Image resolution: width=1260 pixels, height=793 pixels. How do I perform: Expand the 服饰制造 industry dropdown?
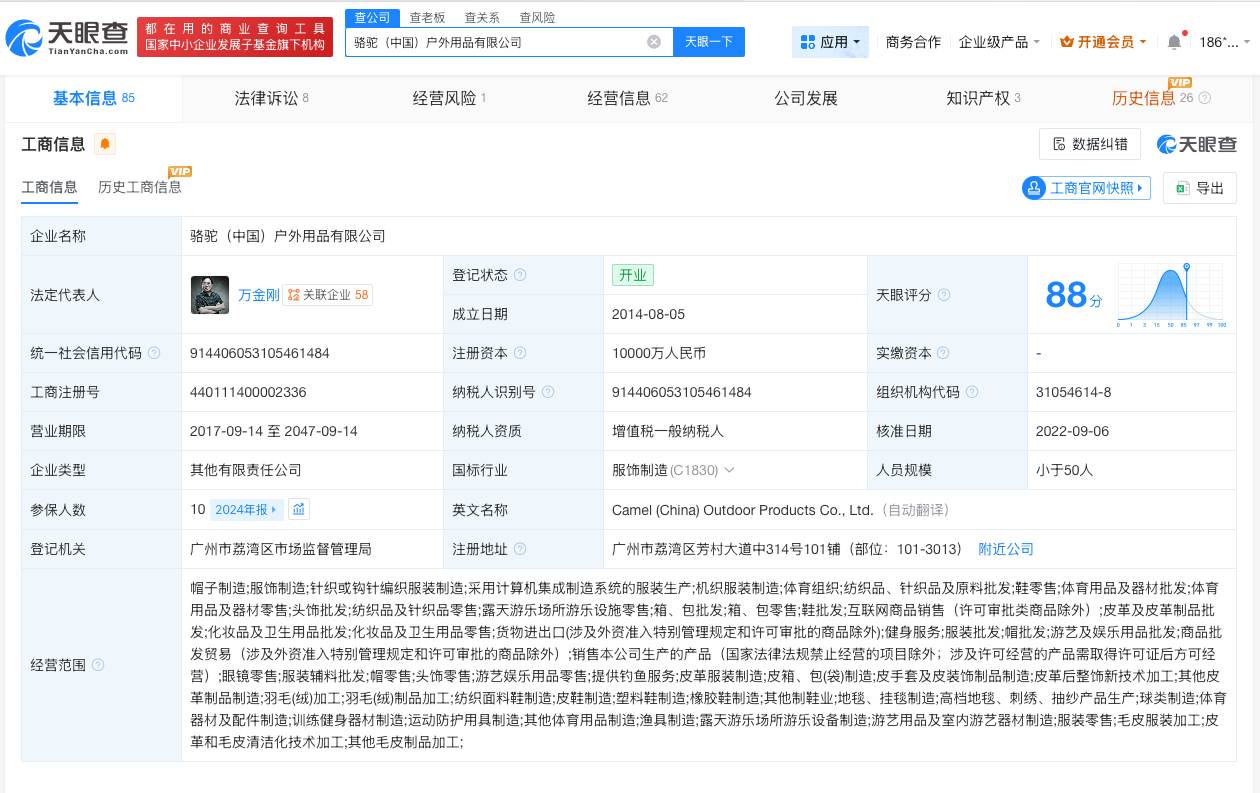point(730,470)
